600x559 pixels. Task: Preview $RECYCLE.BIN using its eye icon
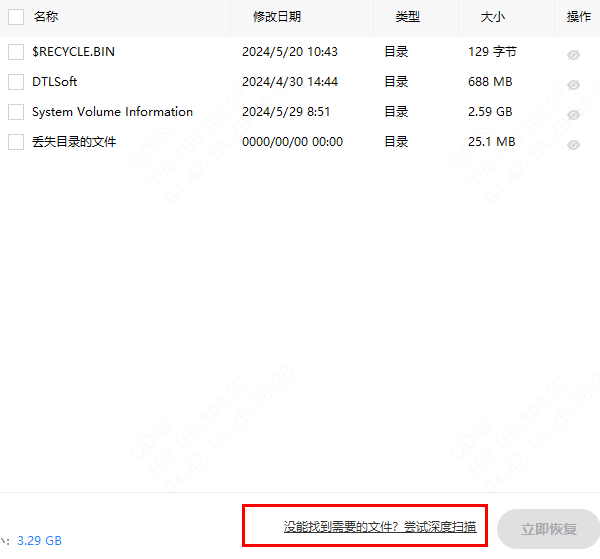(x=574, y=55)
